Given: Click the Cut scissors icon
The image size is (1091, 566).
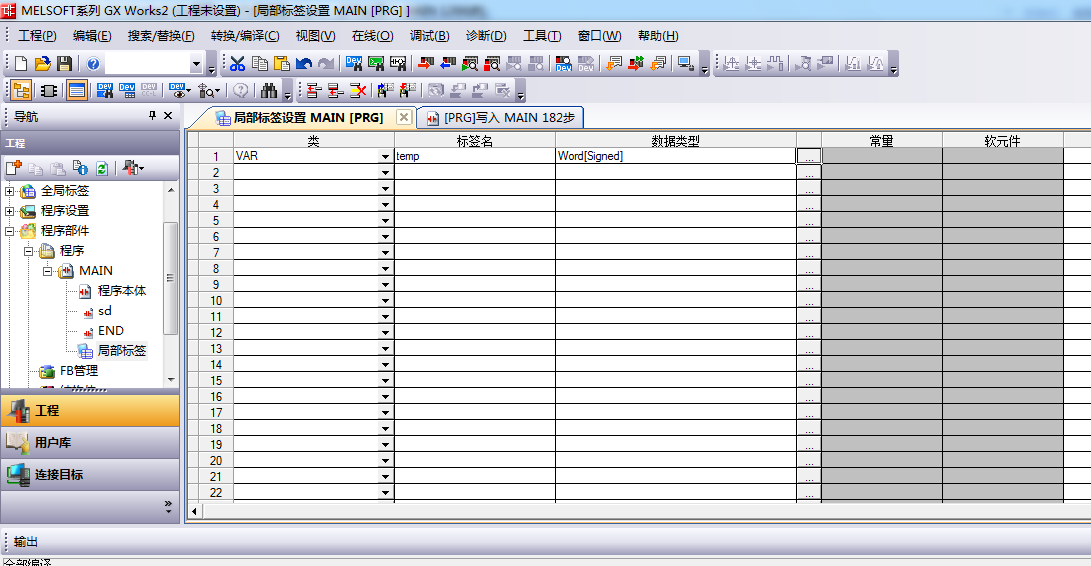Looking at the screenshot, I should pos(237,64).
